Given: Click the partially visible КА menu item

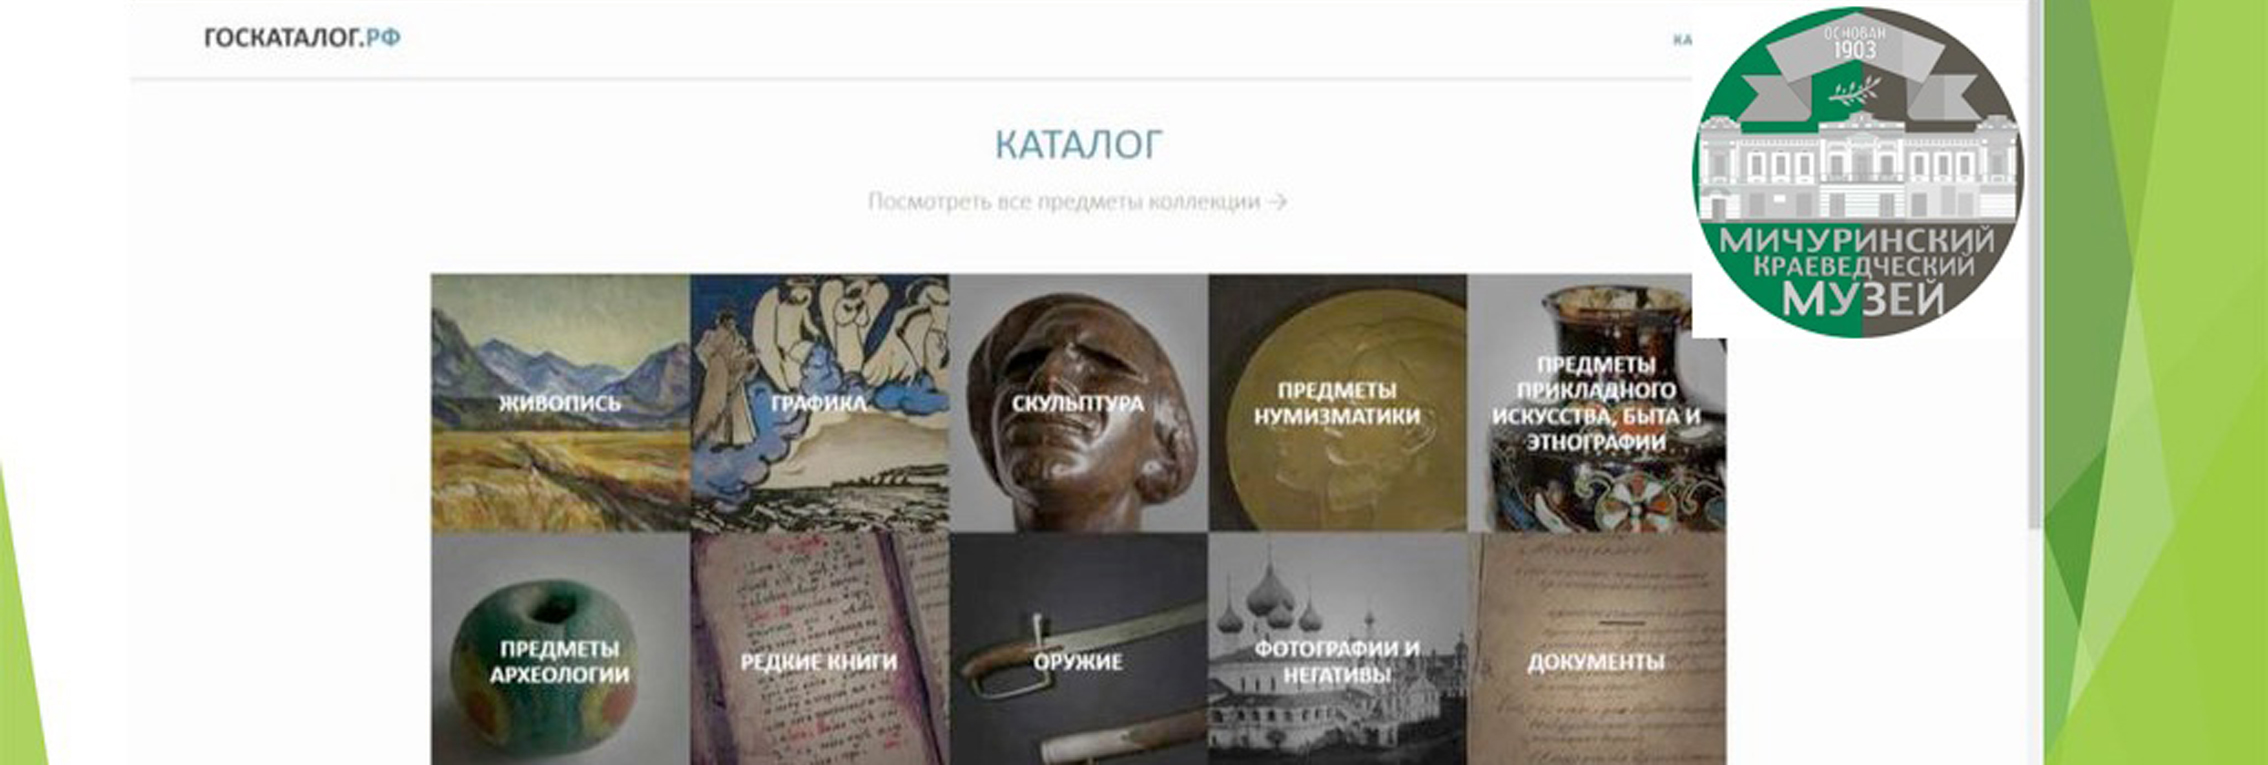Looking at the screenshot, I should tap(1682, 40).
